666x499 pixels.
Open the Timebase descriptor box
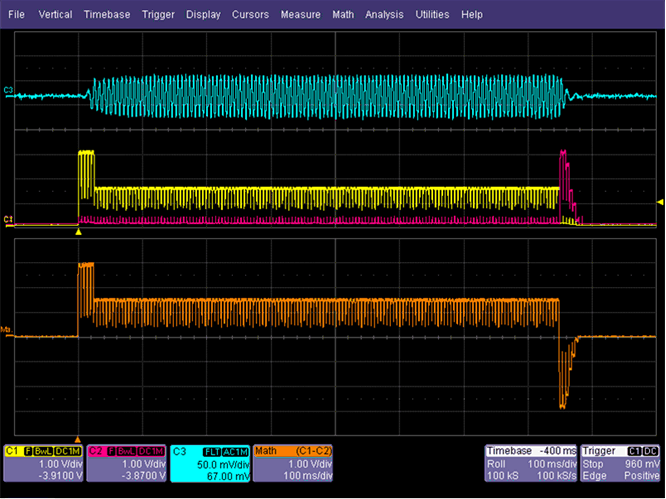click(535, 464)
